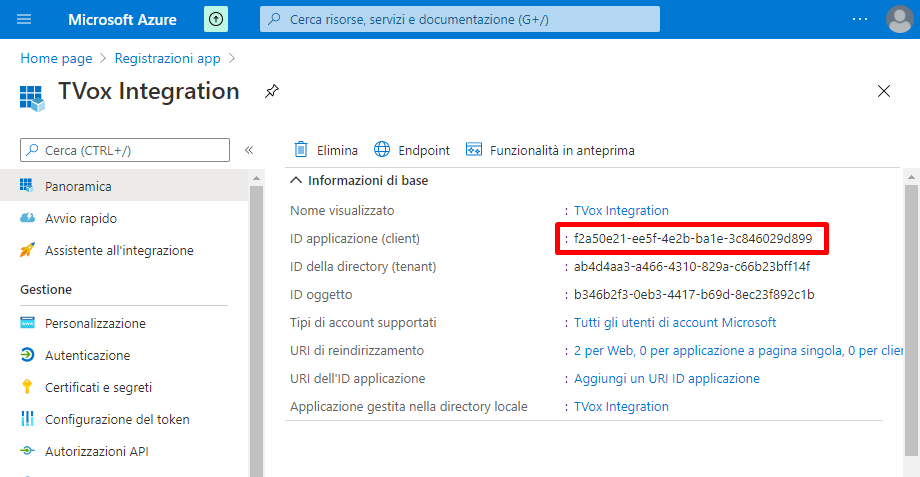The width and height of the screenshot is (920, 477).
Task: Click the sidebar scrollbar up arrow
Action: (x=256, y=178)
